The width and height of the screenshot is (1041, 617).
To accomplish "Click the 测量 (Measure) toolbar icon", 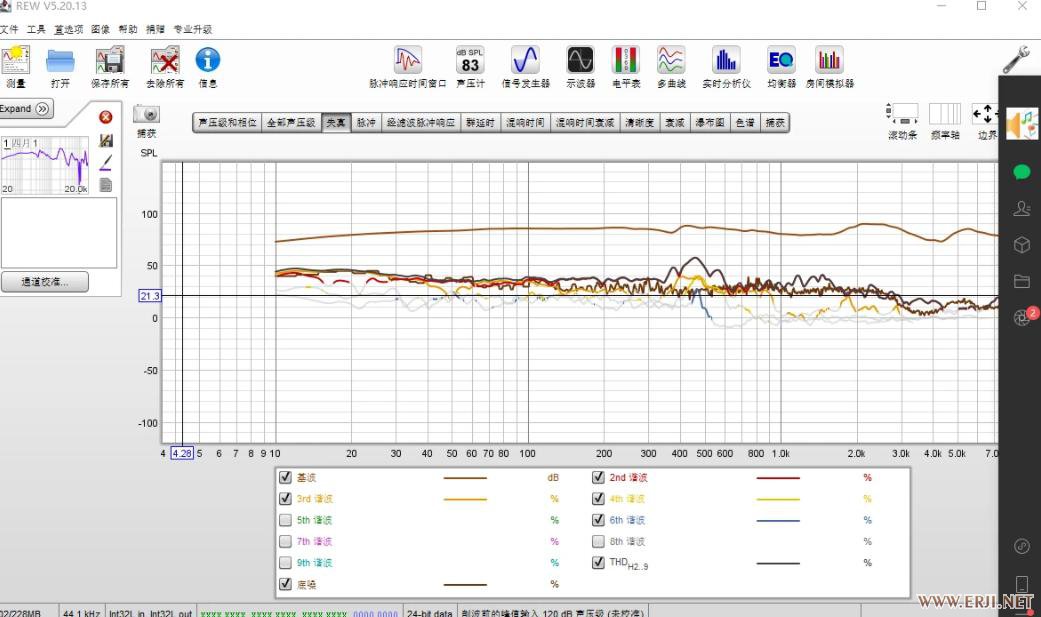I will tap(16, 62).
